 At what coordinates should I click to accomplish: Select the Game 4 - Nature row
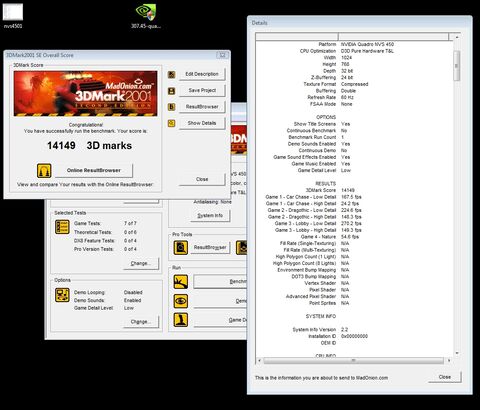coord(354,237)
